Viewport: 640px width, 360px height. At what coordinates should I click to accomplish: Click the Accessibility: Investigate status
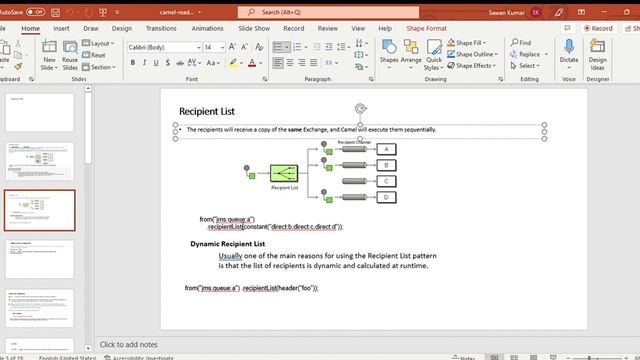[139, 358]
